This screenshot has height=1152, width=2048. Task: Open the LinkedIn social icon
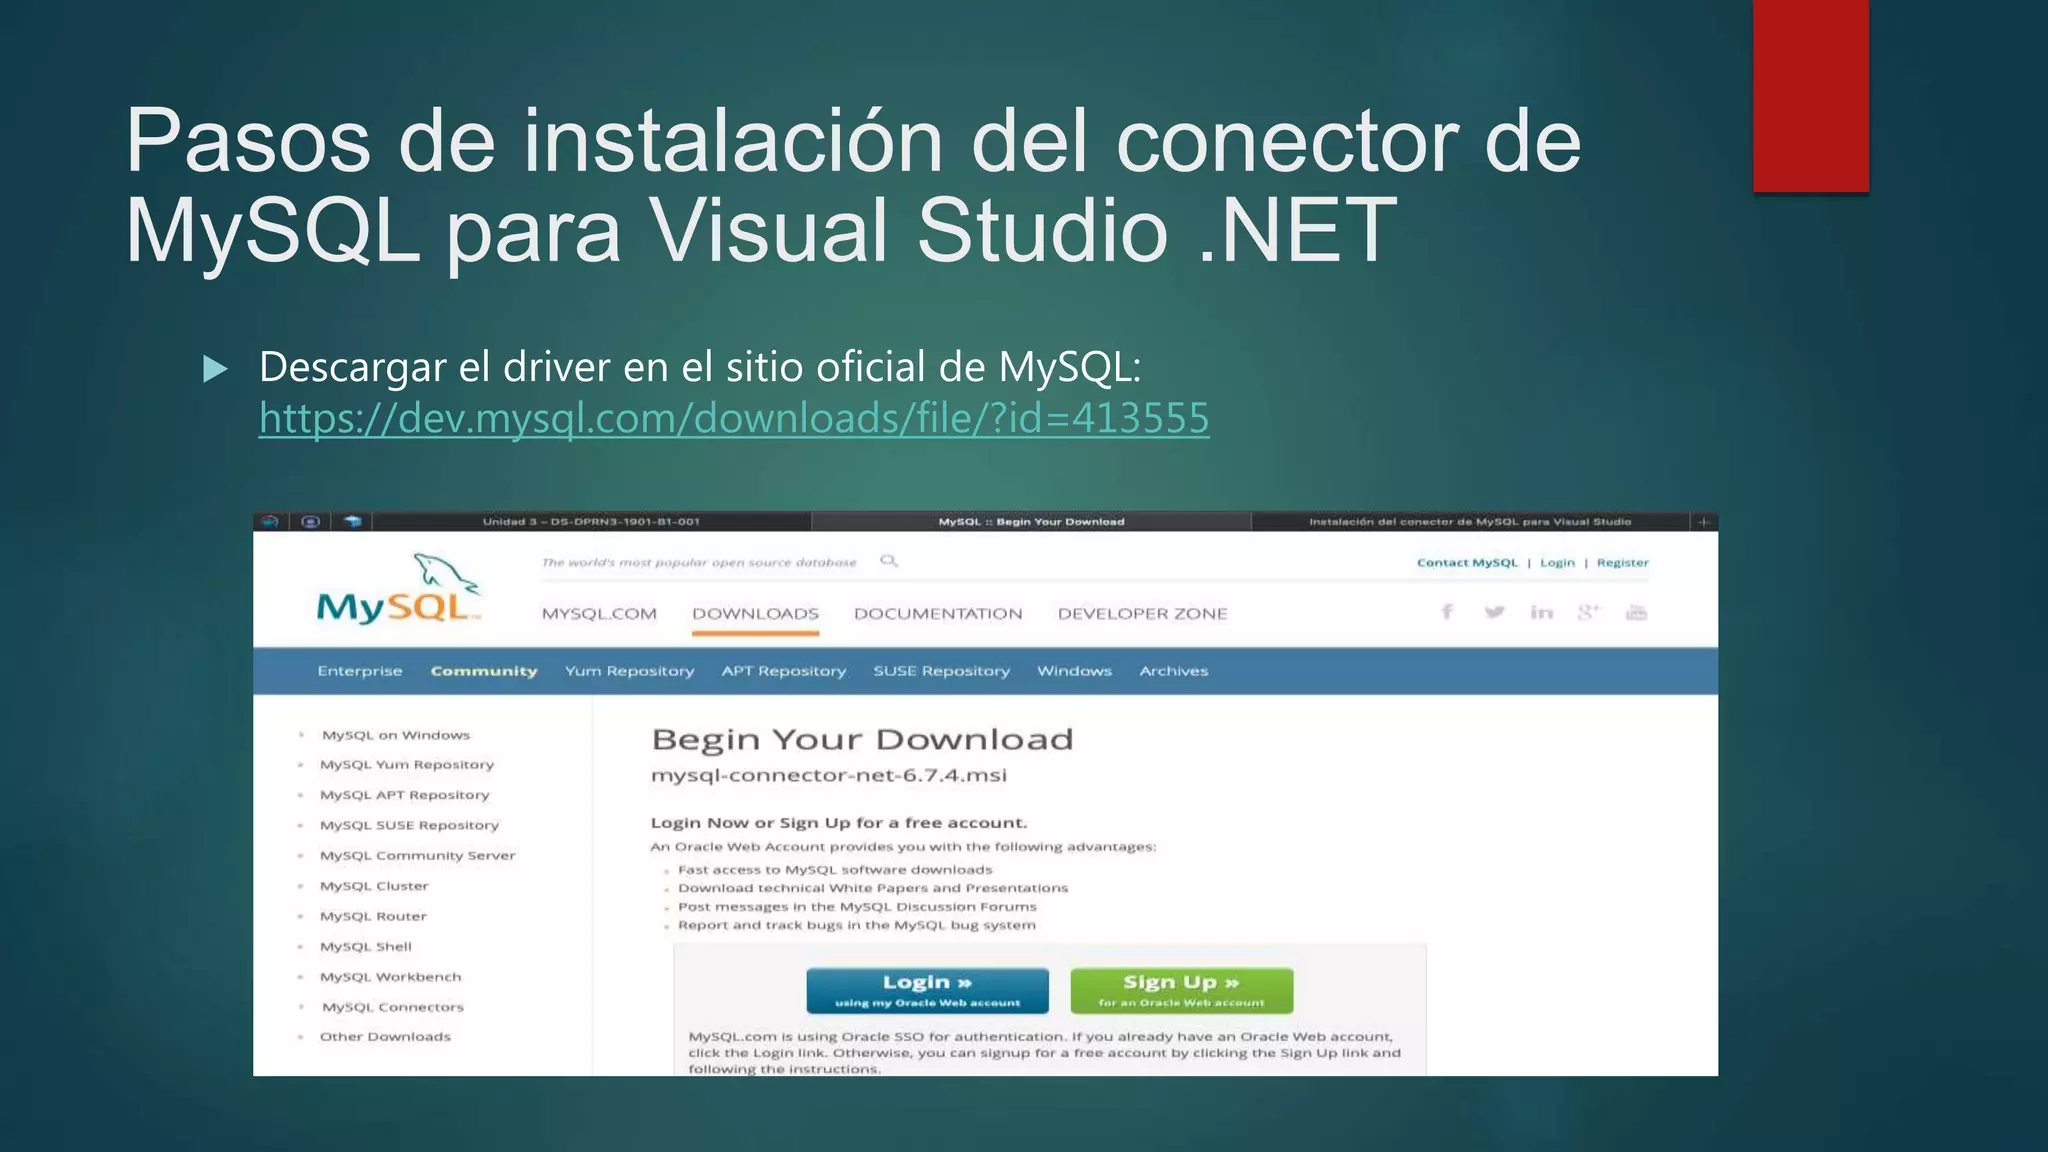coord(1541,612)
